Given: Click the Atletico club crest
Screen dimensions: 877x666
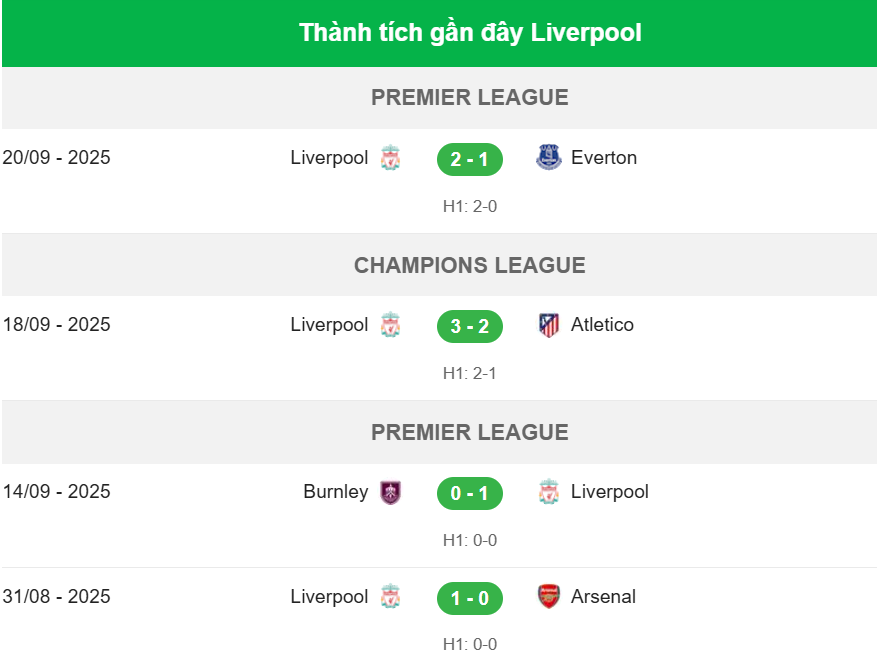Looking at the screenshot, I should [x=549, y=325].
